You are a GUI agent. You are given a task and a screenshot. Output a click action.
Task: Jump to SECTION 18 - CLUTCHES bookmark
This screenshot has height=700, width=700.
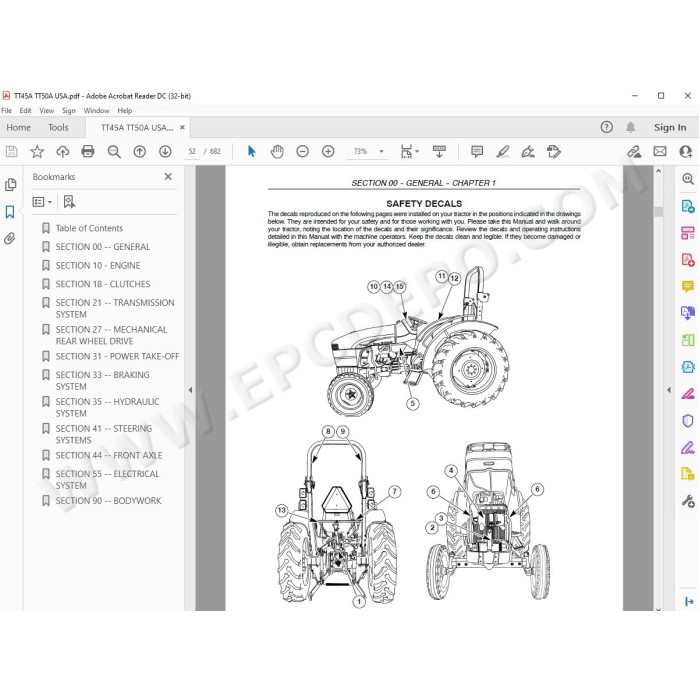(103, 284)
